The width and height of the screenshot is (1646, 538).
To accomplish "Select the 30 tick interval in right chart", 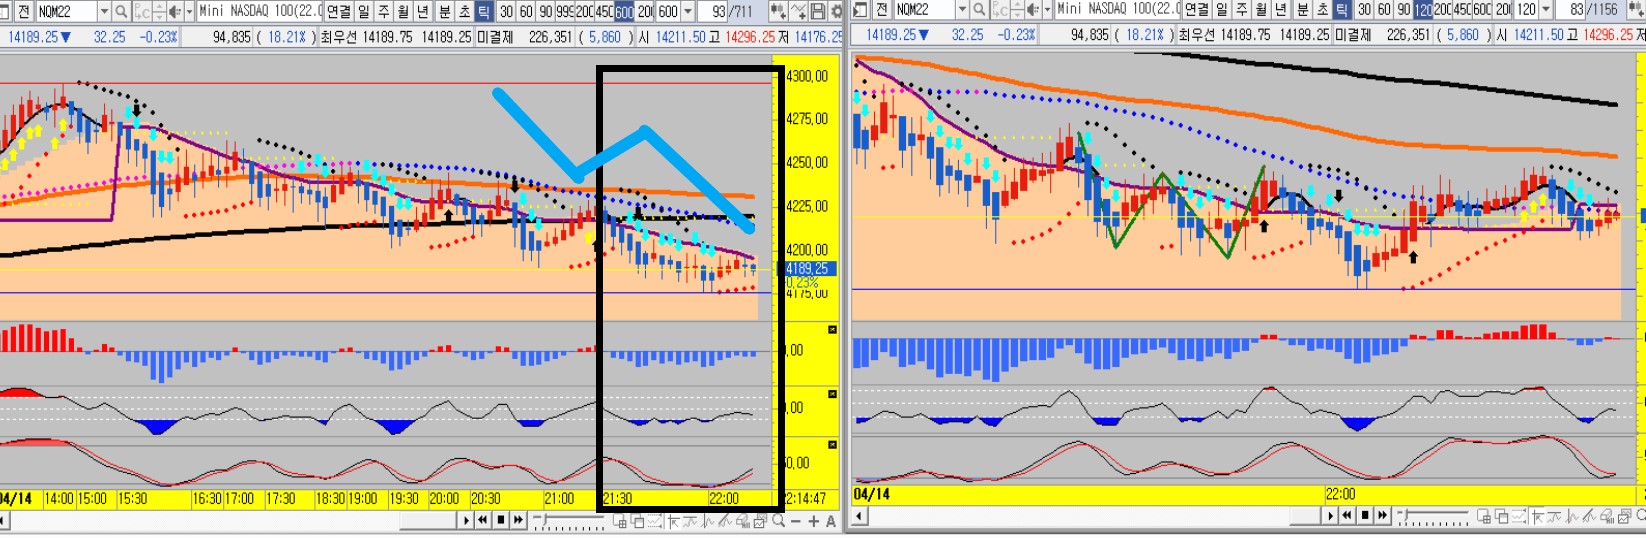I will (1364, 11).
